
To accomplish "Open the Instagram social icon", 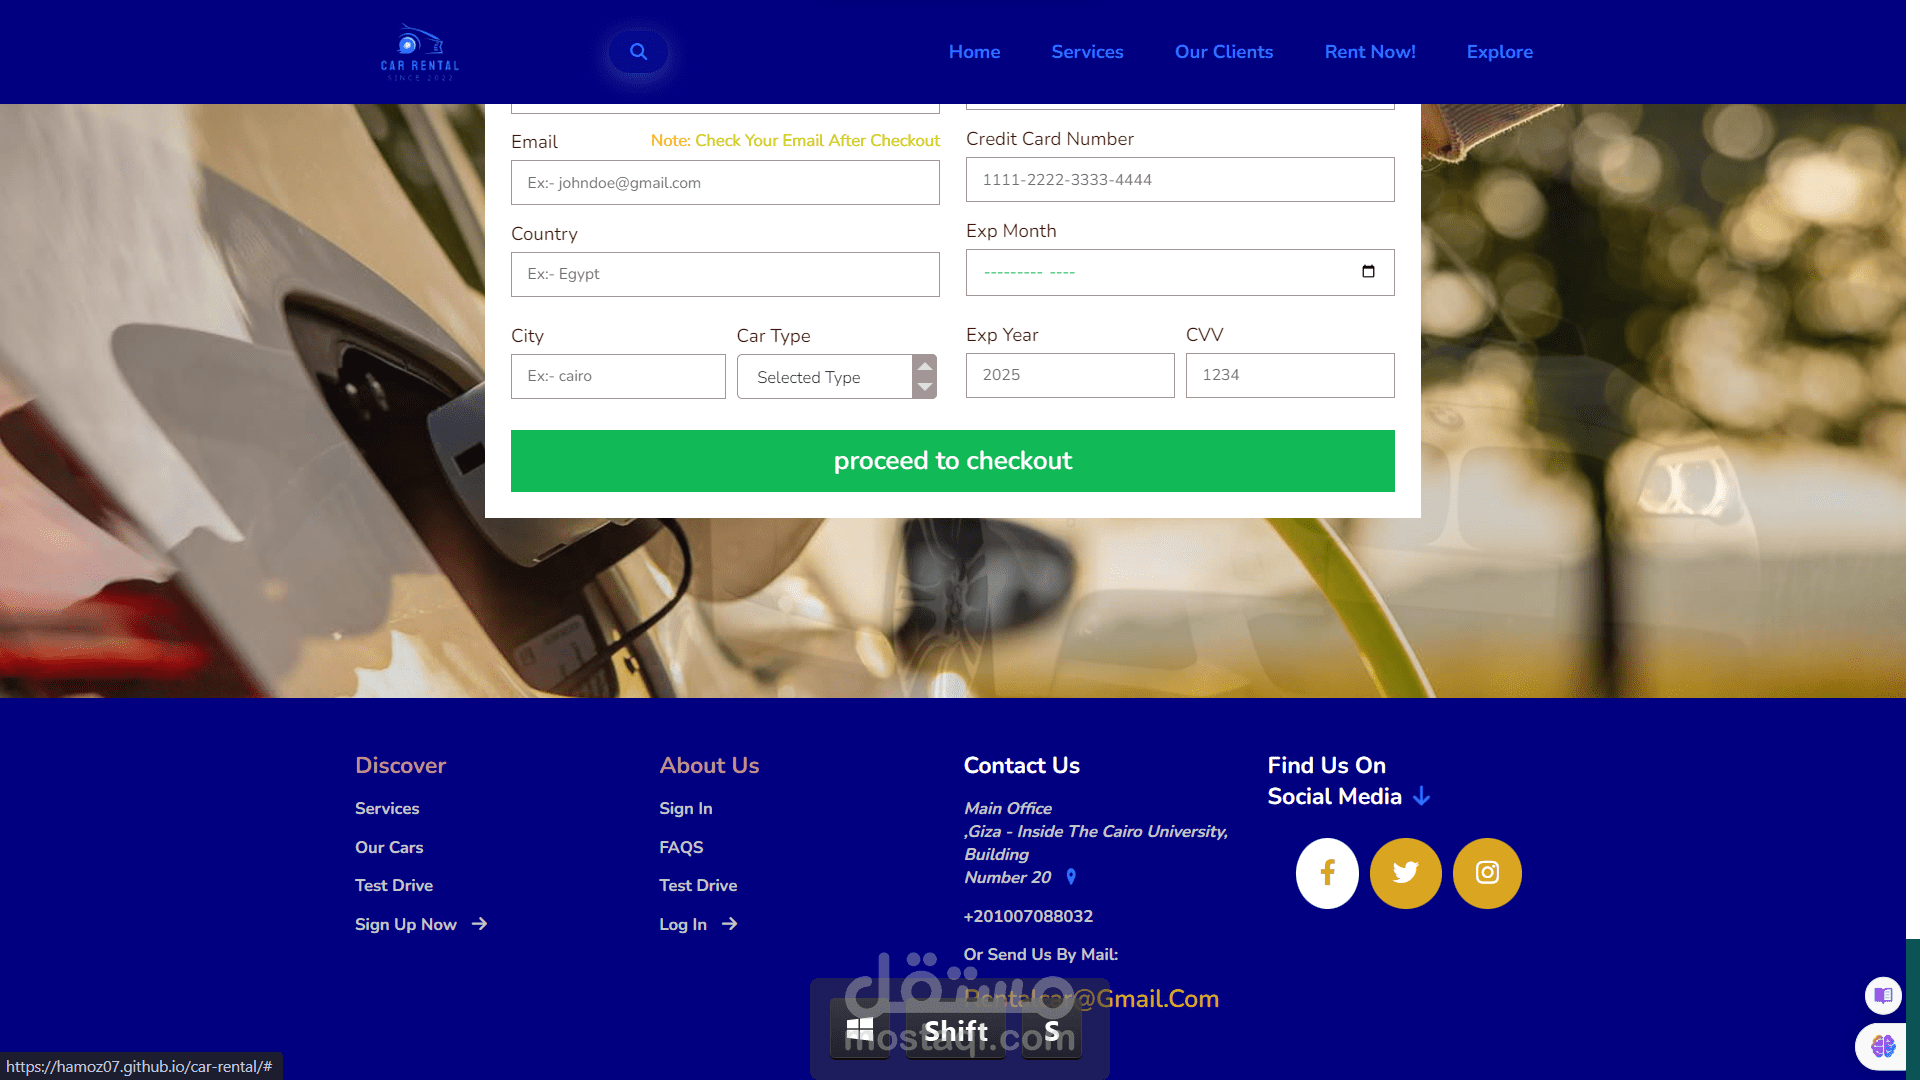I will (1487, 873).
